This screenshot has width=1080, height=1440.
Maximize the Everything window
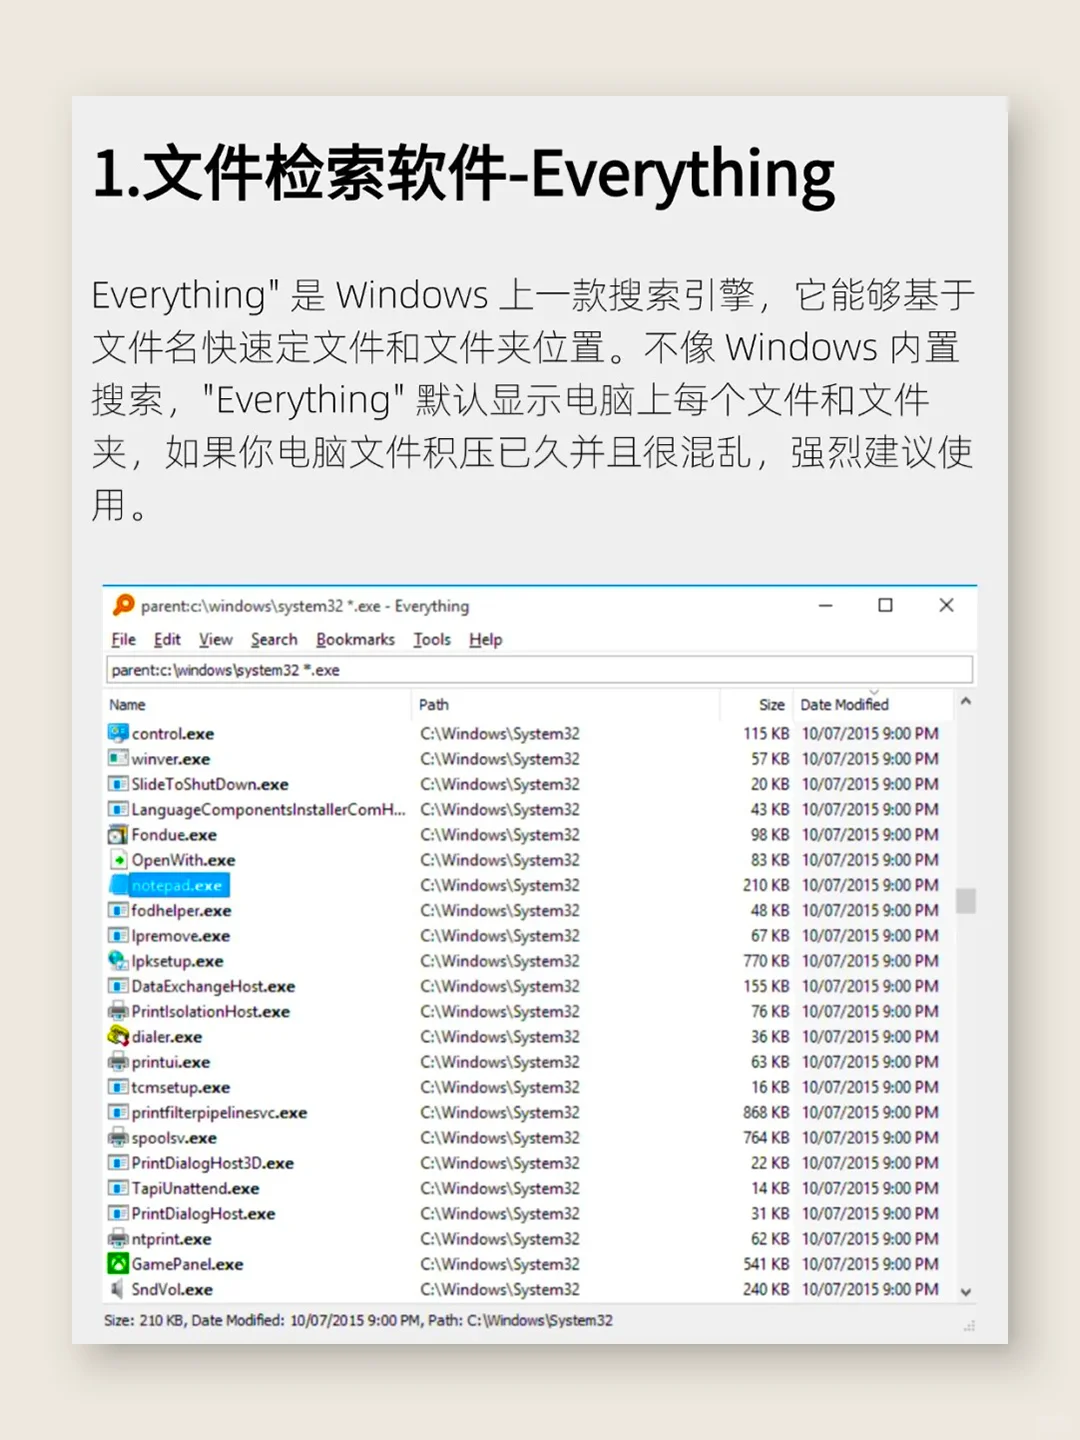[885, 605]
